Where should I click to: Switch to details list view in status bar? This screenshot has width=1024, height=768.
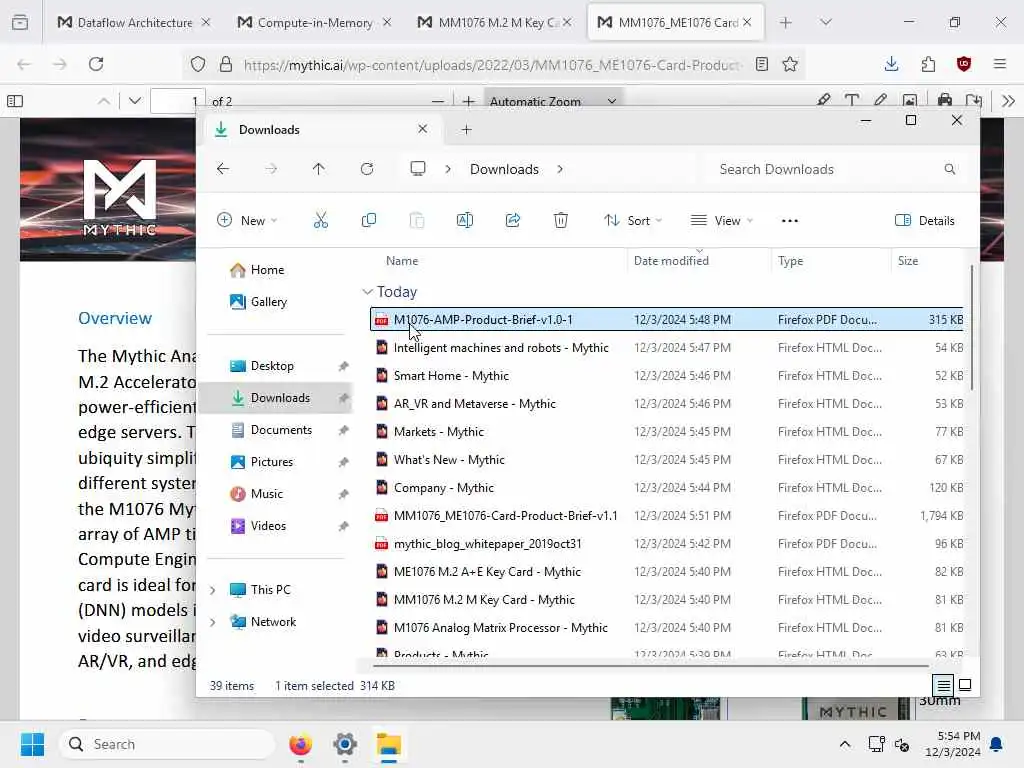point(943,685)
